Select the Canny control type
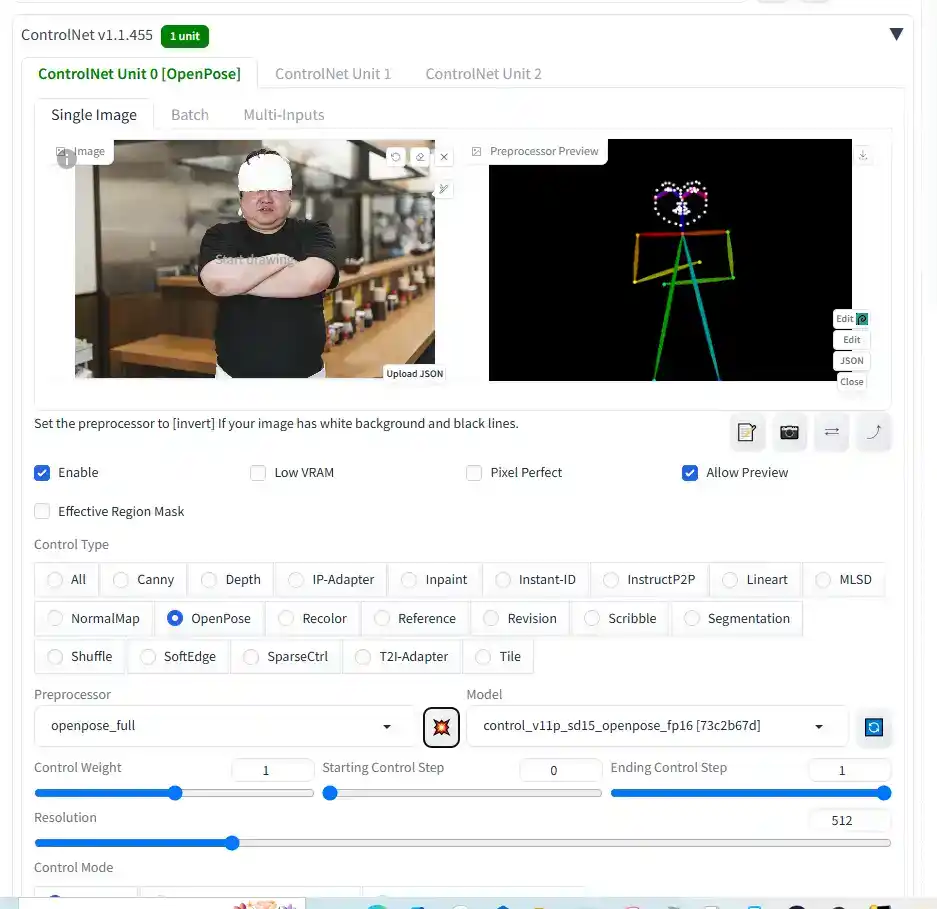Viewport: 937px width, 909px height. (143, 580)
